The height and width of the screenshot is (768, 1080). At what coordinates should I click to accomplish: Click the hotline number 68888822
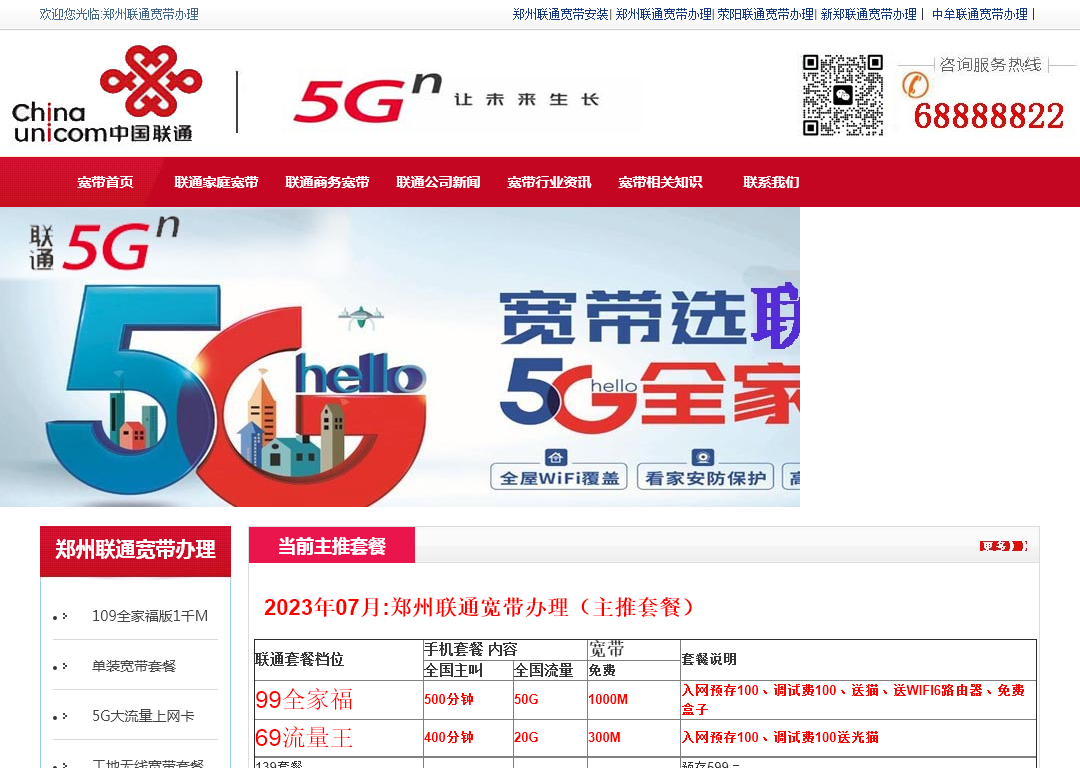point(989,116)
